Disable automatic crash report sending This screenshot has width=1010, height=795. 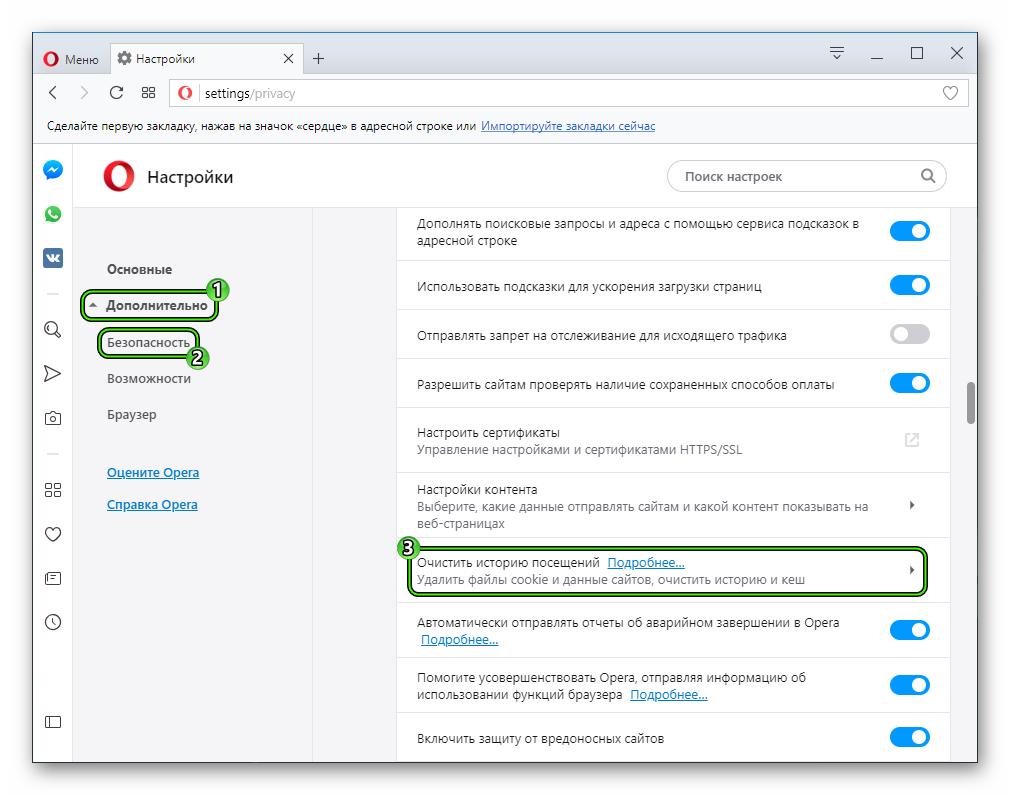pos(910,629)
